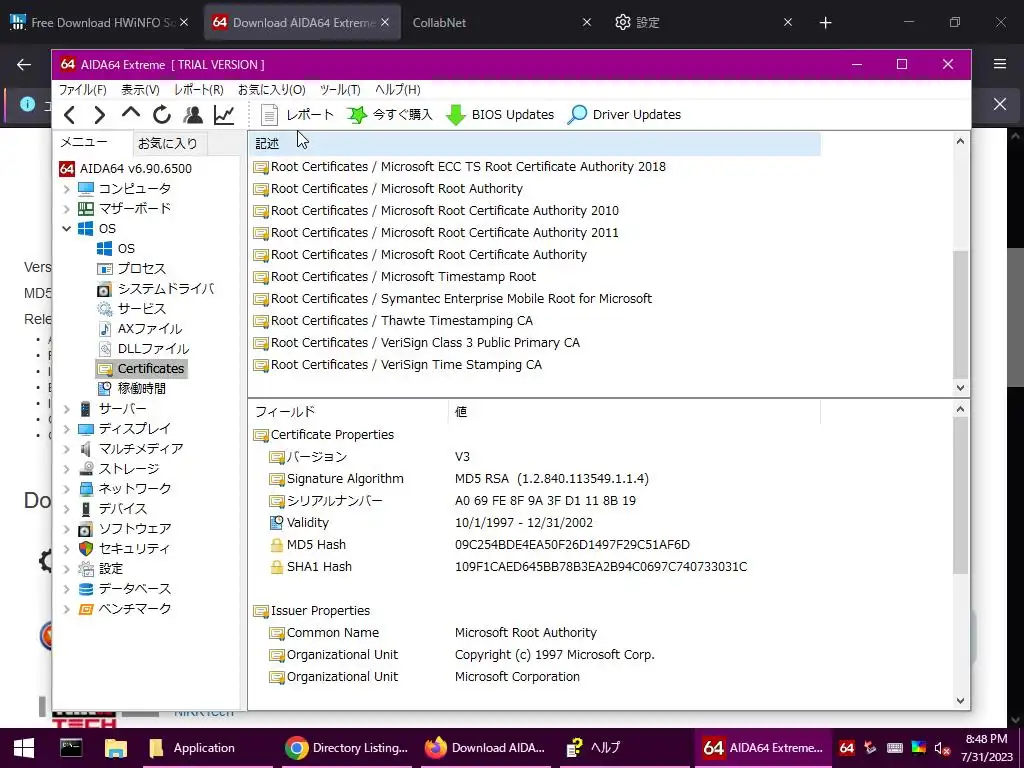
Task: Switch to the Free Download HWiNFO browser tab
Action: click(x=99, y=22)
